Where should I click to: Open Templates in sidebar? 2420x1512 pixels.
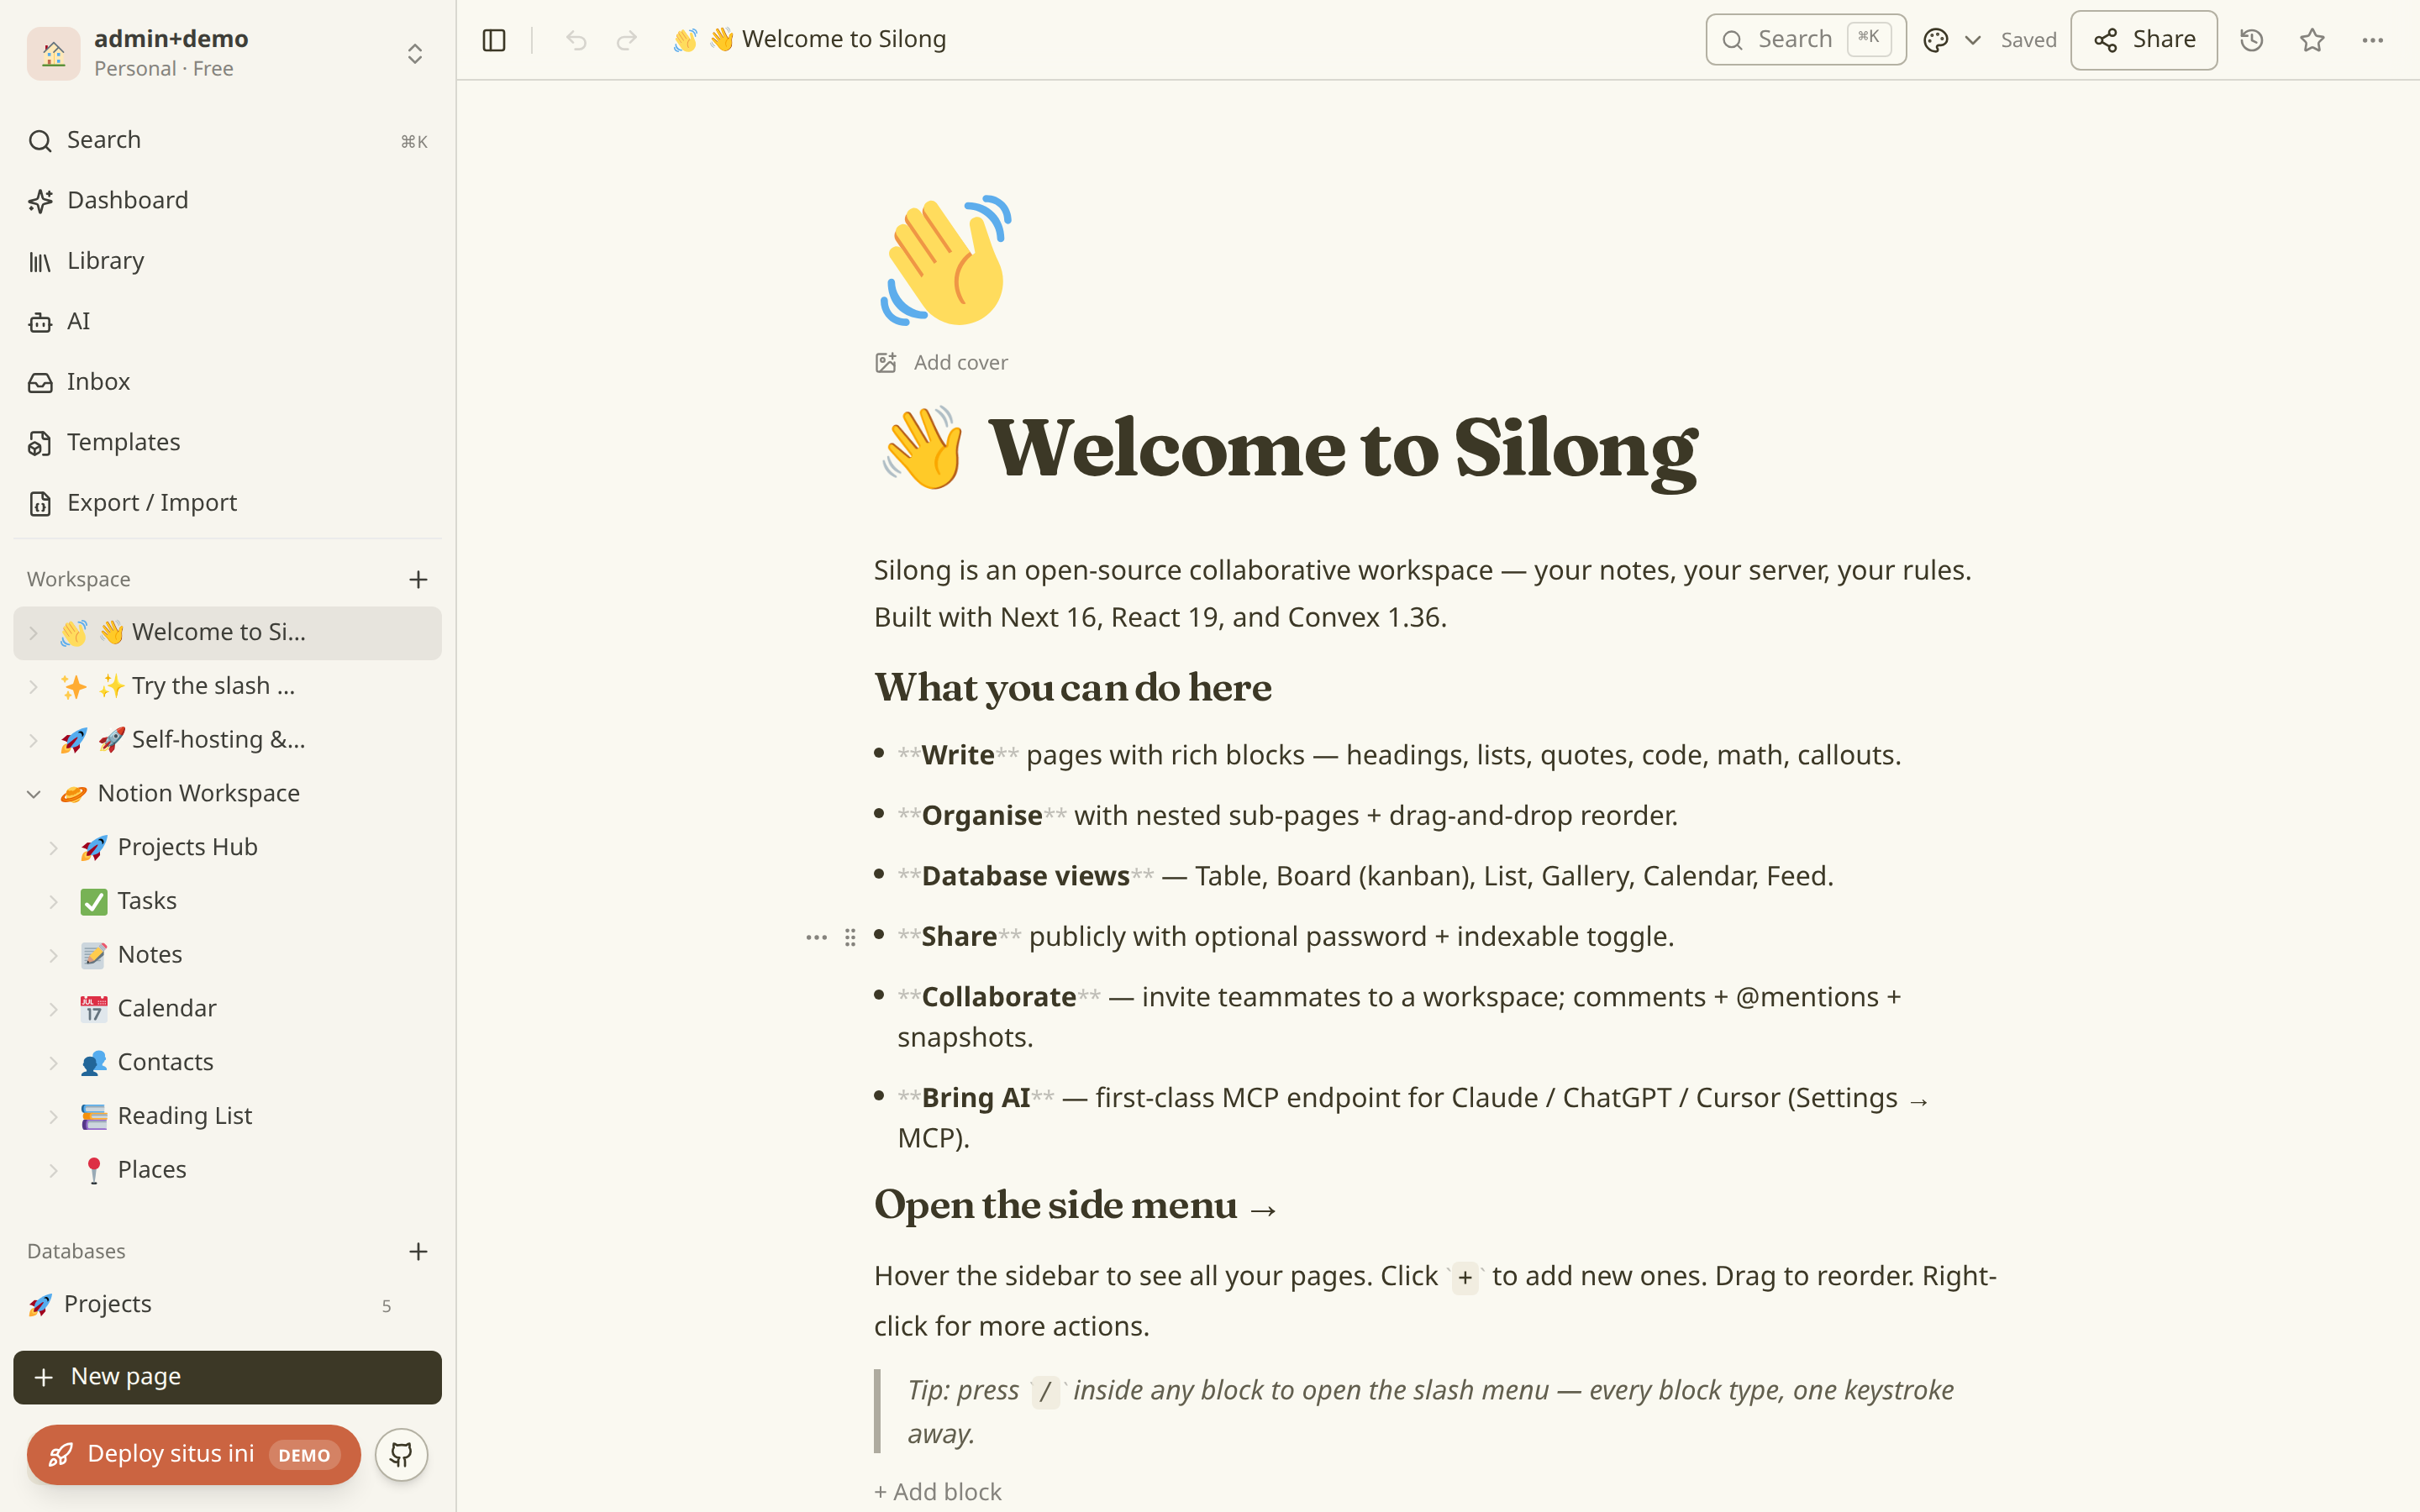[x=227, y=443]
